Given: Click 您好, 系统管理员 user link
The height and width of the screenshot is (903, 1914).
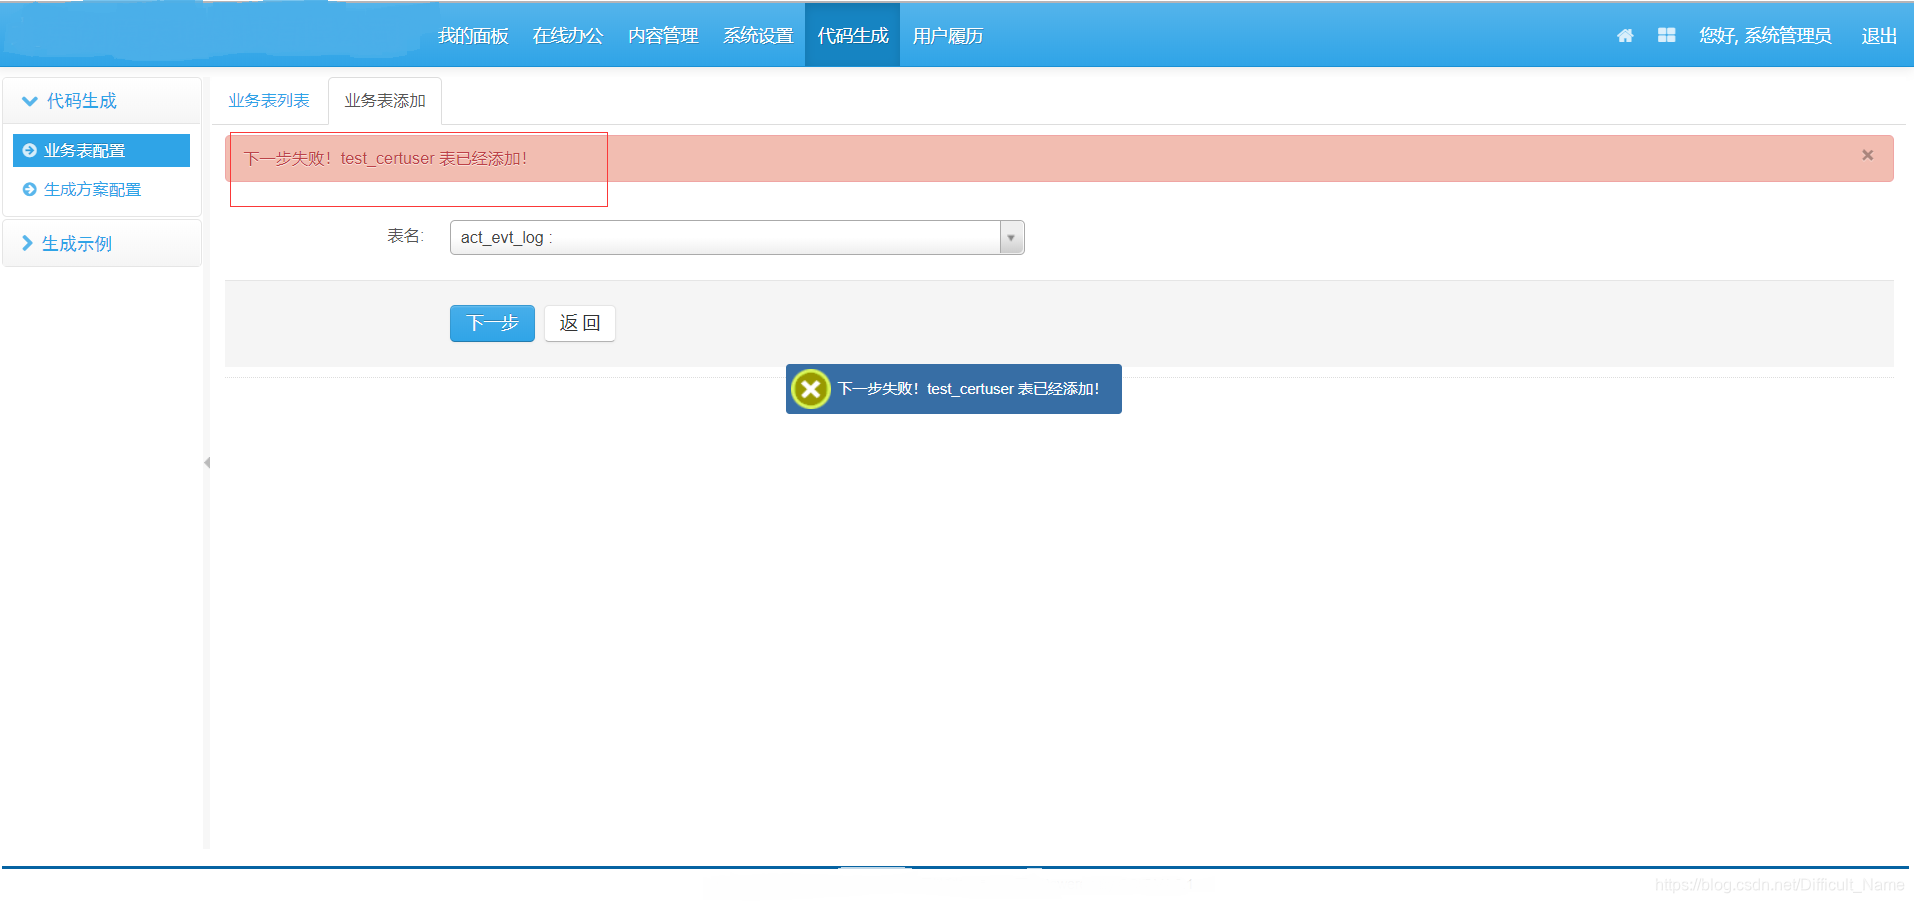Looking at the screenshot, I should (x=1765, y=36).
